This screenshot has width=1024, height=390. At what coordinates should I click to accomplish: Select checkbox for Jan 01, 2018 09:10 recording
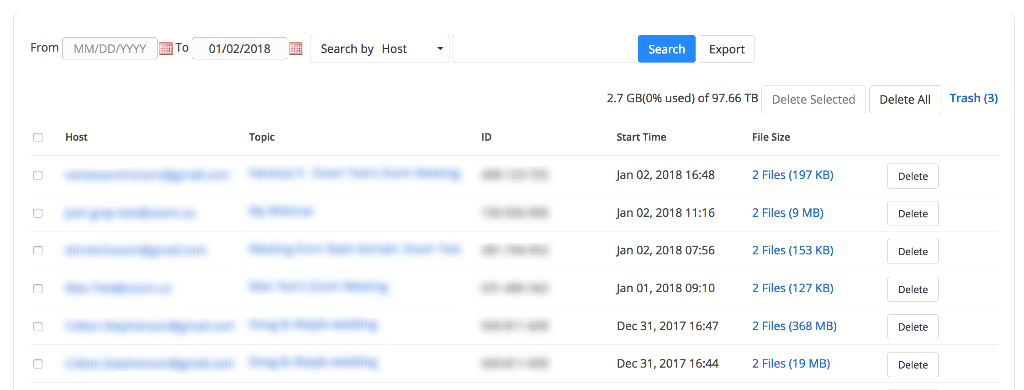pyautogui.click(x=38, y=288)
